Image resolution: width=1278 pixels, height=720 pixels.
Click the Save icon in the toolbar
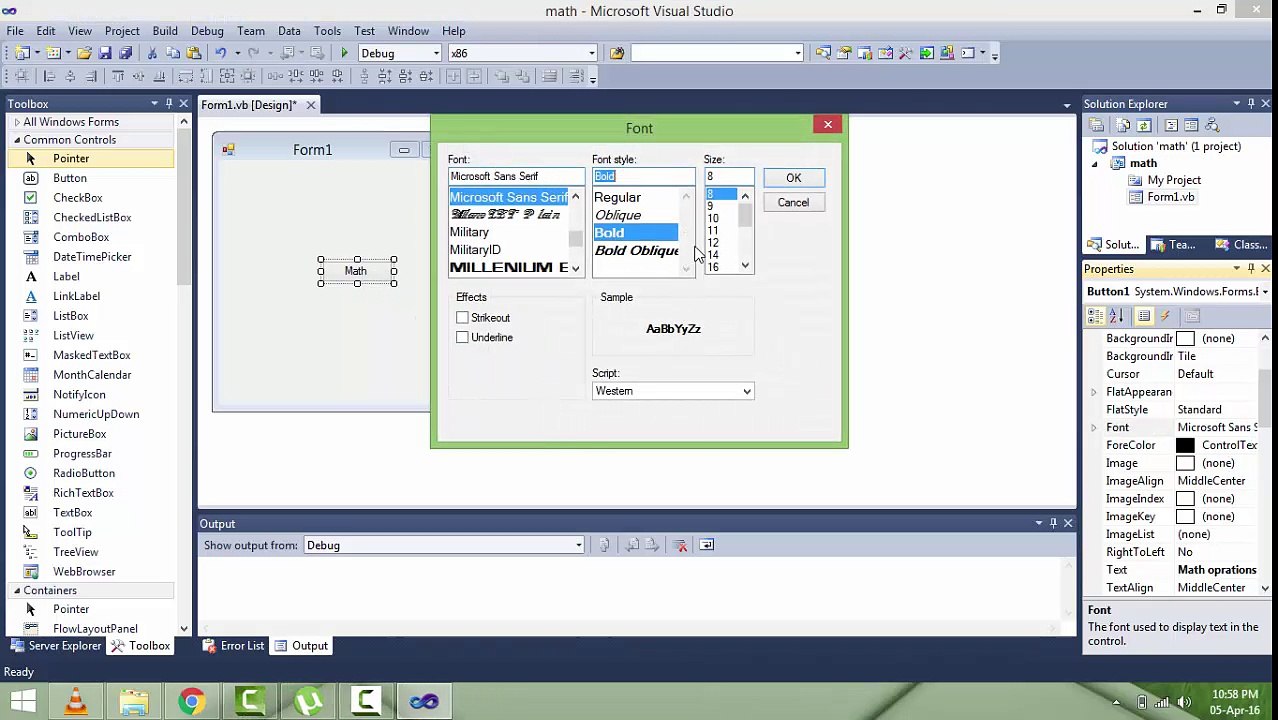coord(105,53)
